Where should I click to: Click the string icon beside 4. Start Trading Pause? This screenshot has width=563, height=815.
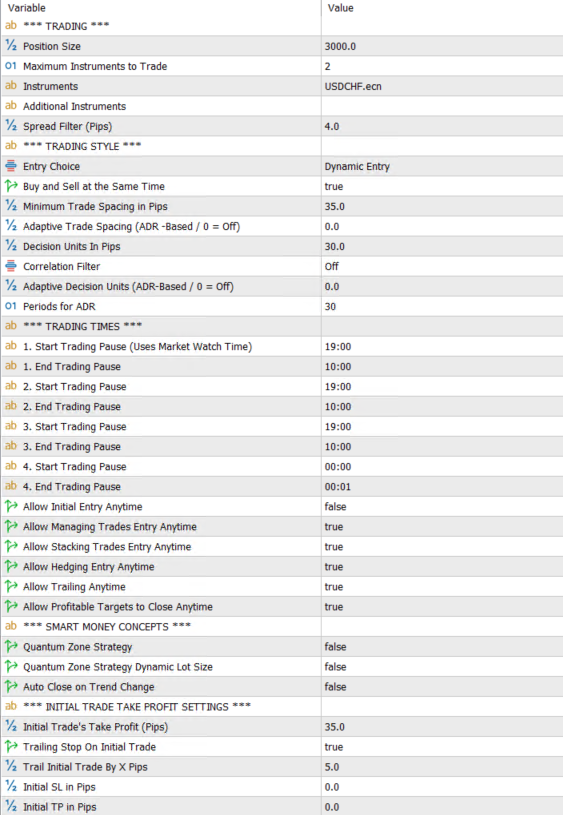tap(11, 466)
